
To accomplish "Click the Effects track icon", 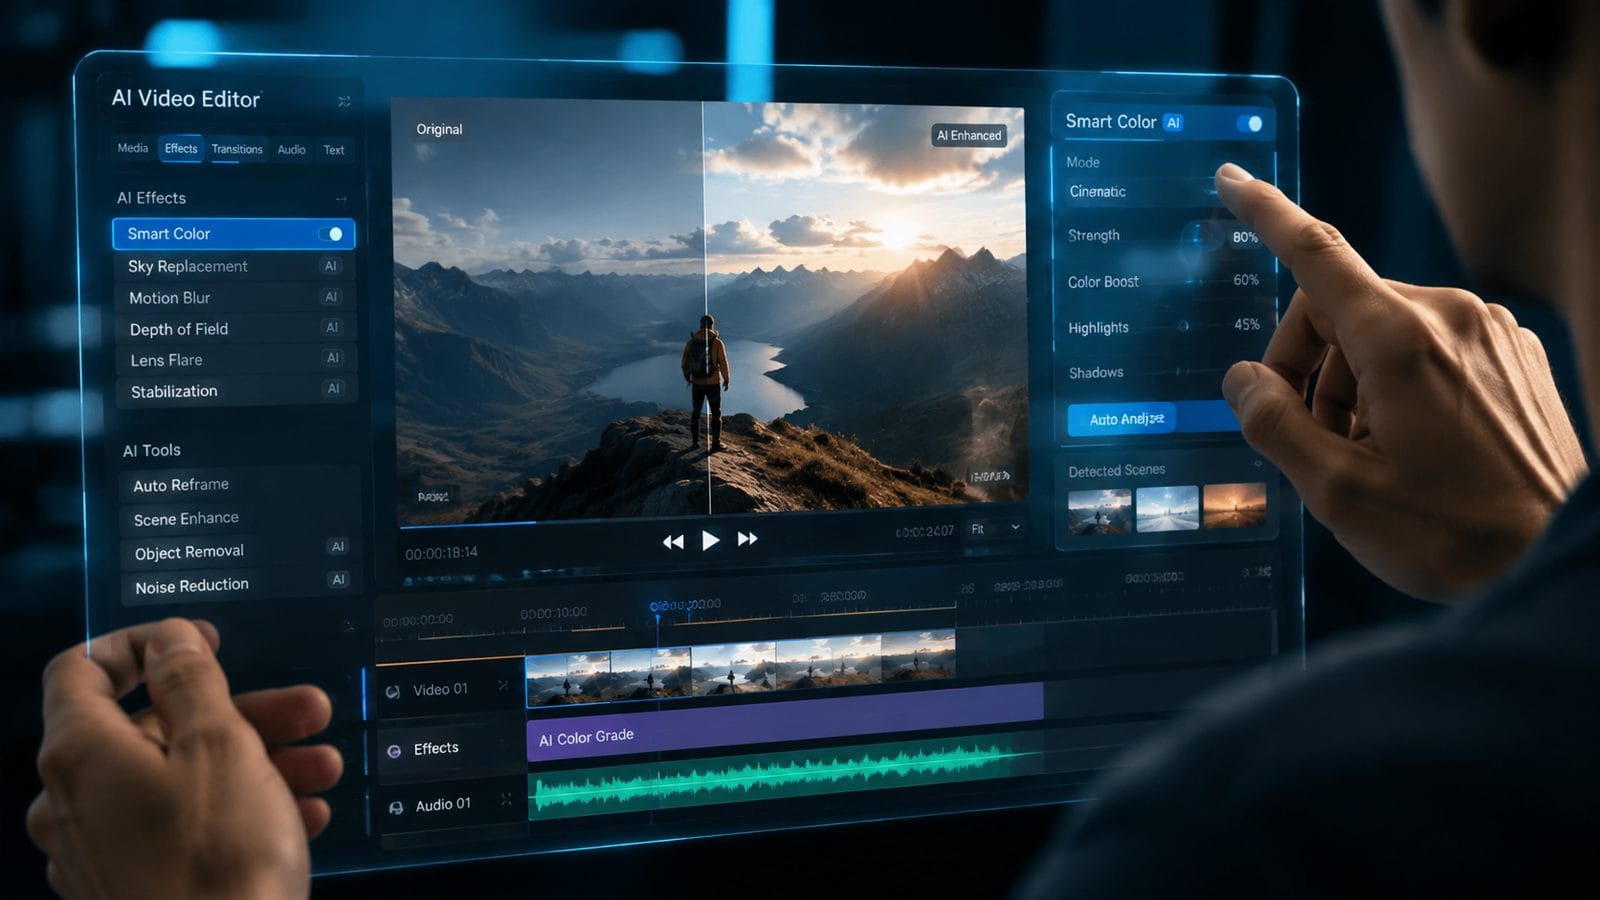I will tap(394, 750).
